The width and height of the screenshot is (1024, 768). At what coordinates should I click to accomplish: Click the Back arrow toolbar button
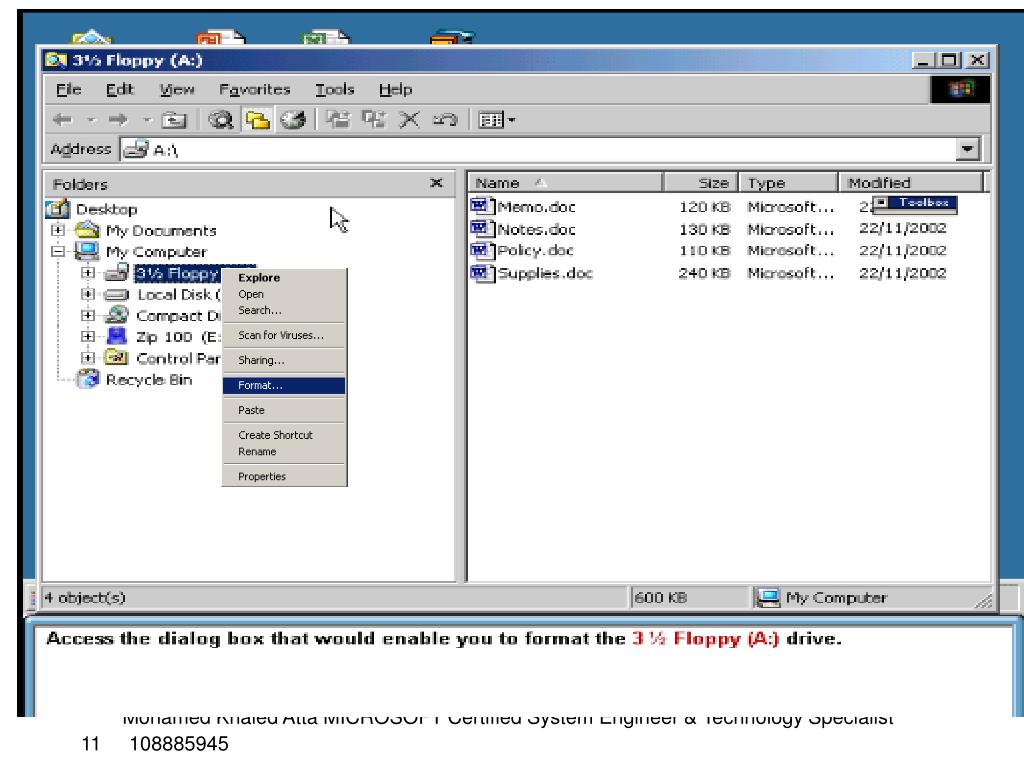(x=63, y=120)
